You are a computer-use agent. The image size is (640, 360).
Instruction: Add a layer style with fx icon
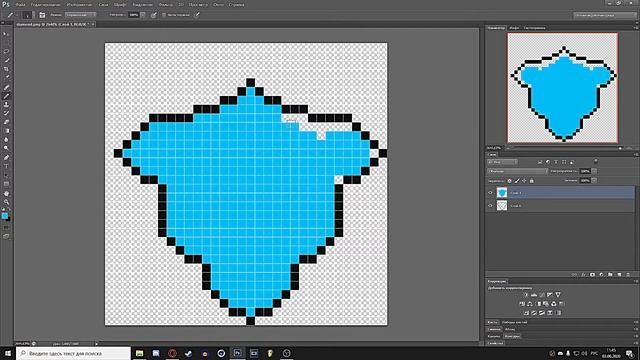pos(583,275)
